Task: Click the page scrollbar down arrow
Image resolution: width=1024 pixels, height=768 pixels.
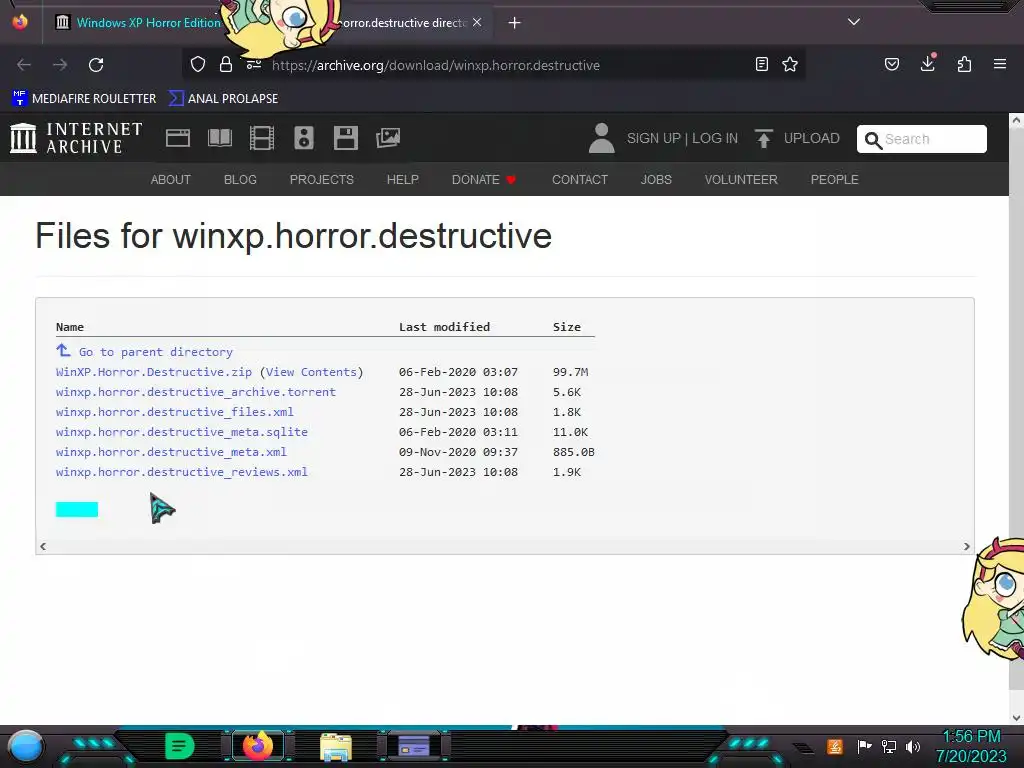Action: tap(1016, 718)
